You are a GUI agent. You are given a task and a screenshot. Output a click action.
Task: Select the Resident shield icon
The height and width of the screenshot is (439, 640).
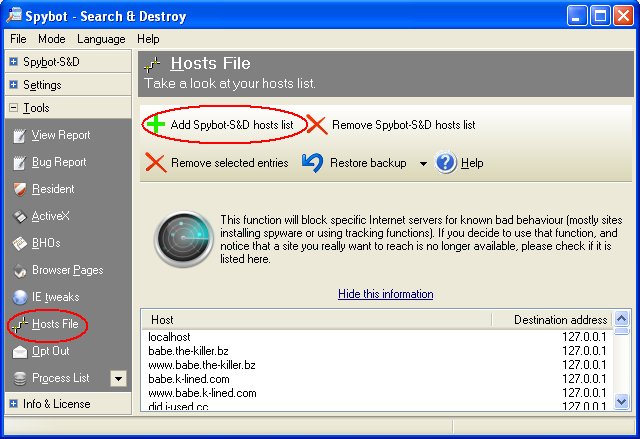point(19,190)
